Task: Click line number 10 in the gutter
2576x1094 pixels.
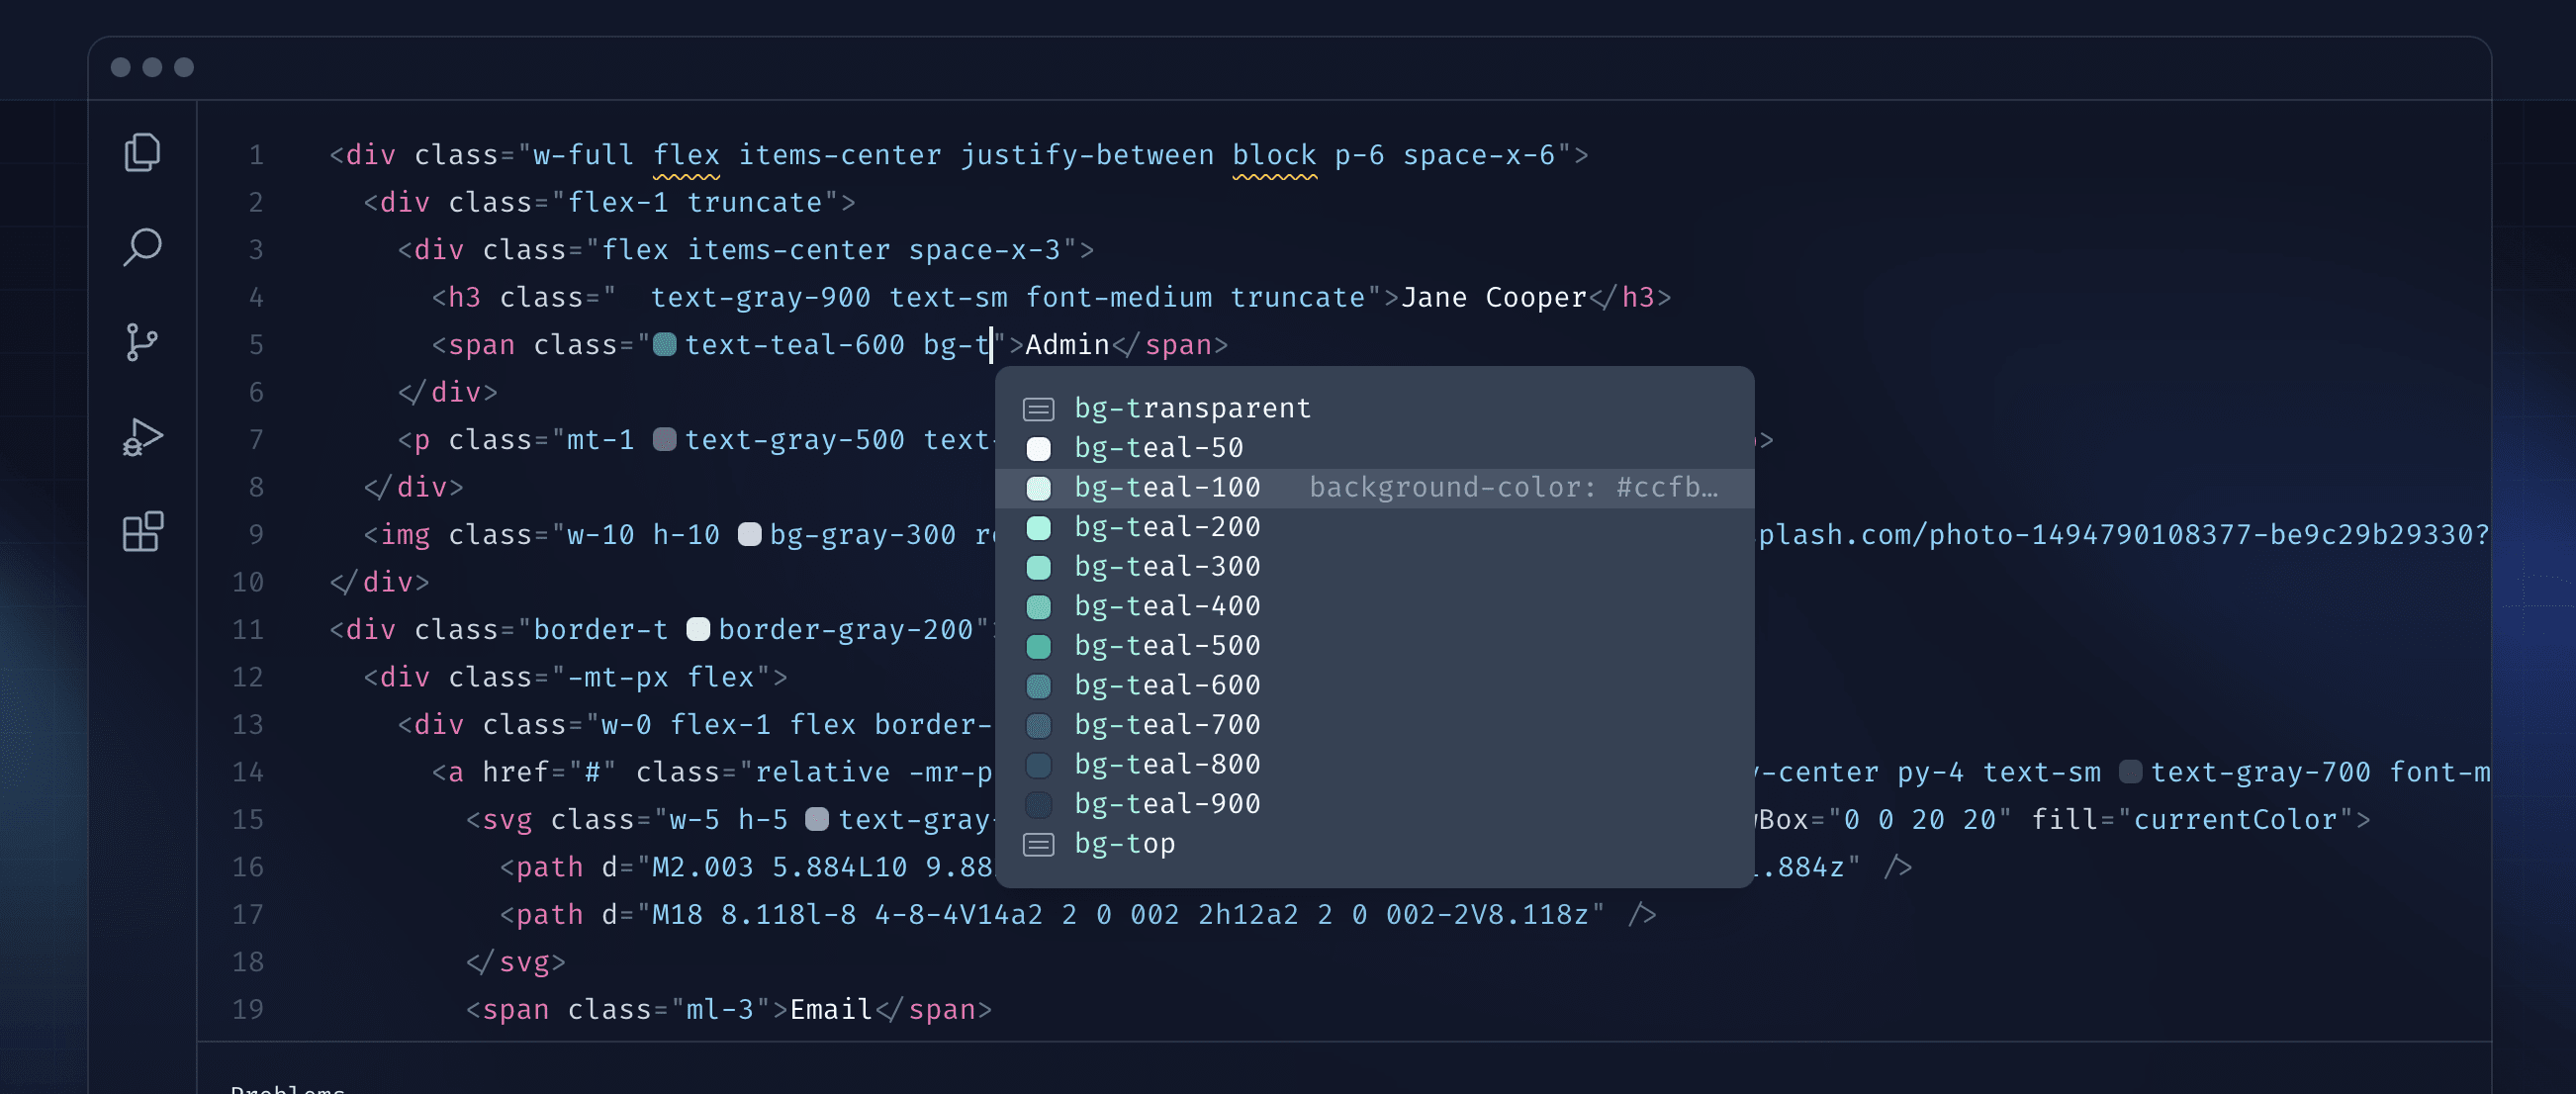Action: point(248,583)
